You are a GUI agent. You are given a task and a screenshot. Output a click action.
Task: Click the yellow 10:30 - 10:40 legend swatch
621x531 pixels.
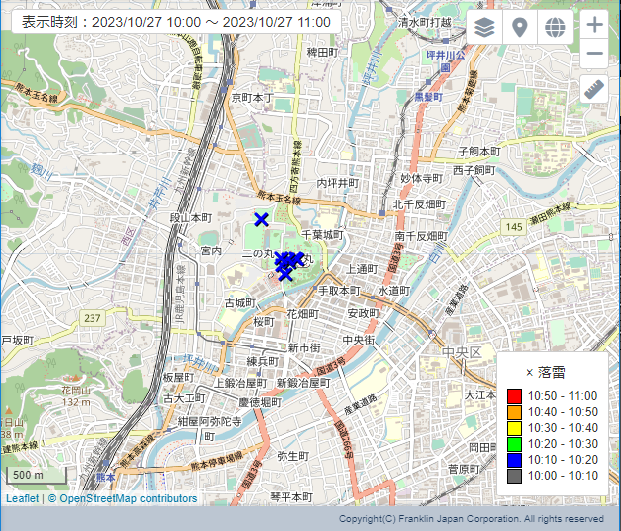(514, 427)
